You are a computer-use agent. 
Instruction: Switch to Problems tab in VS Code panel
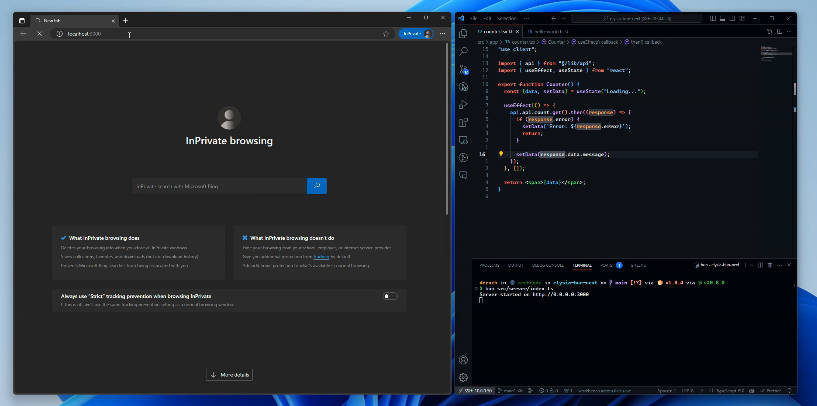(489, 265)
